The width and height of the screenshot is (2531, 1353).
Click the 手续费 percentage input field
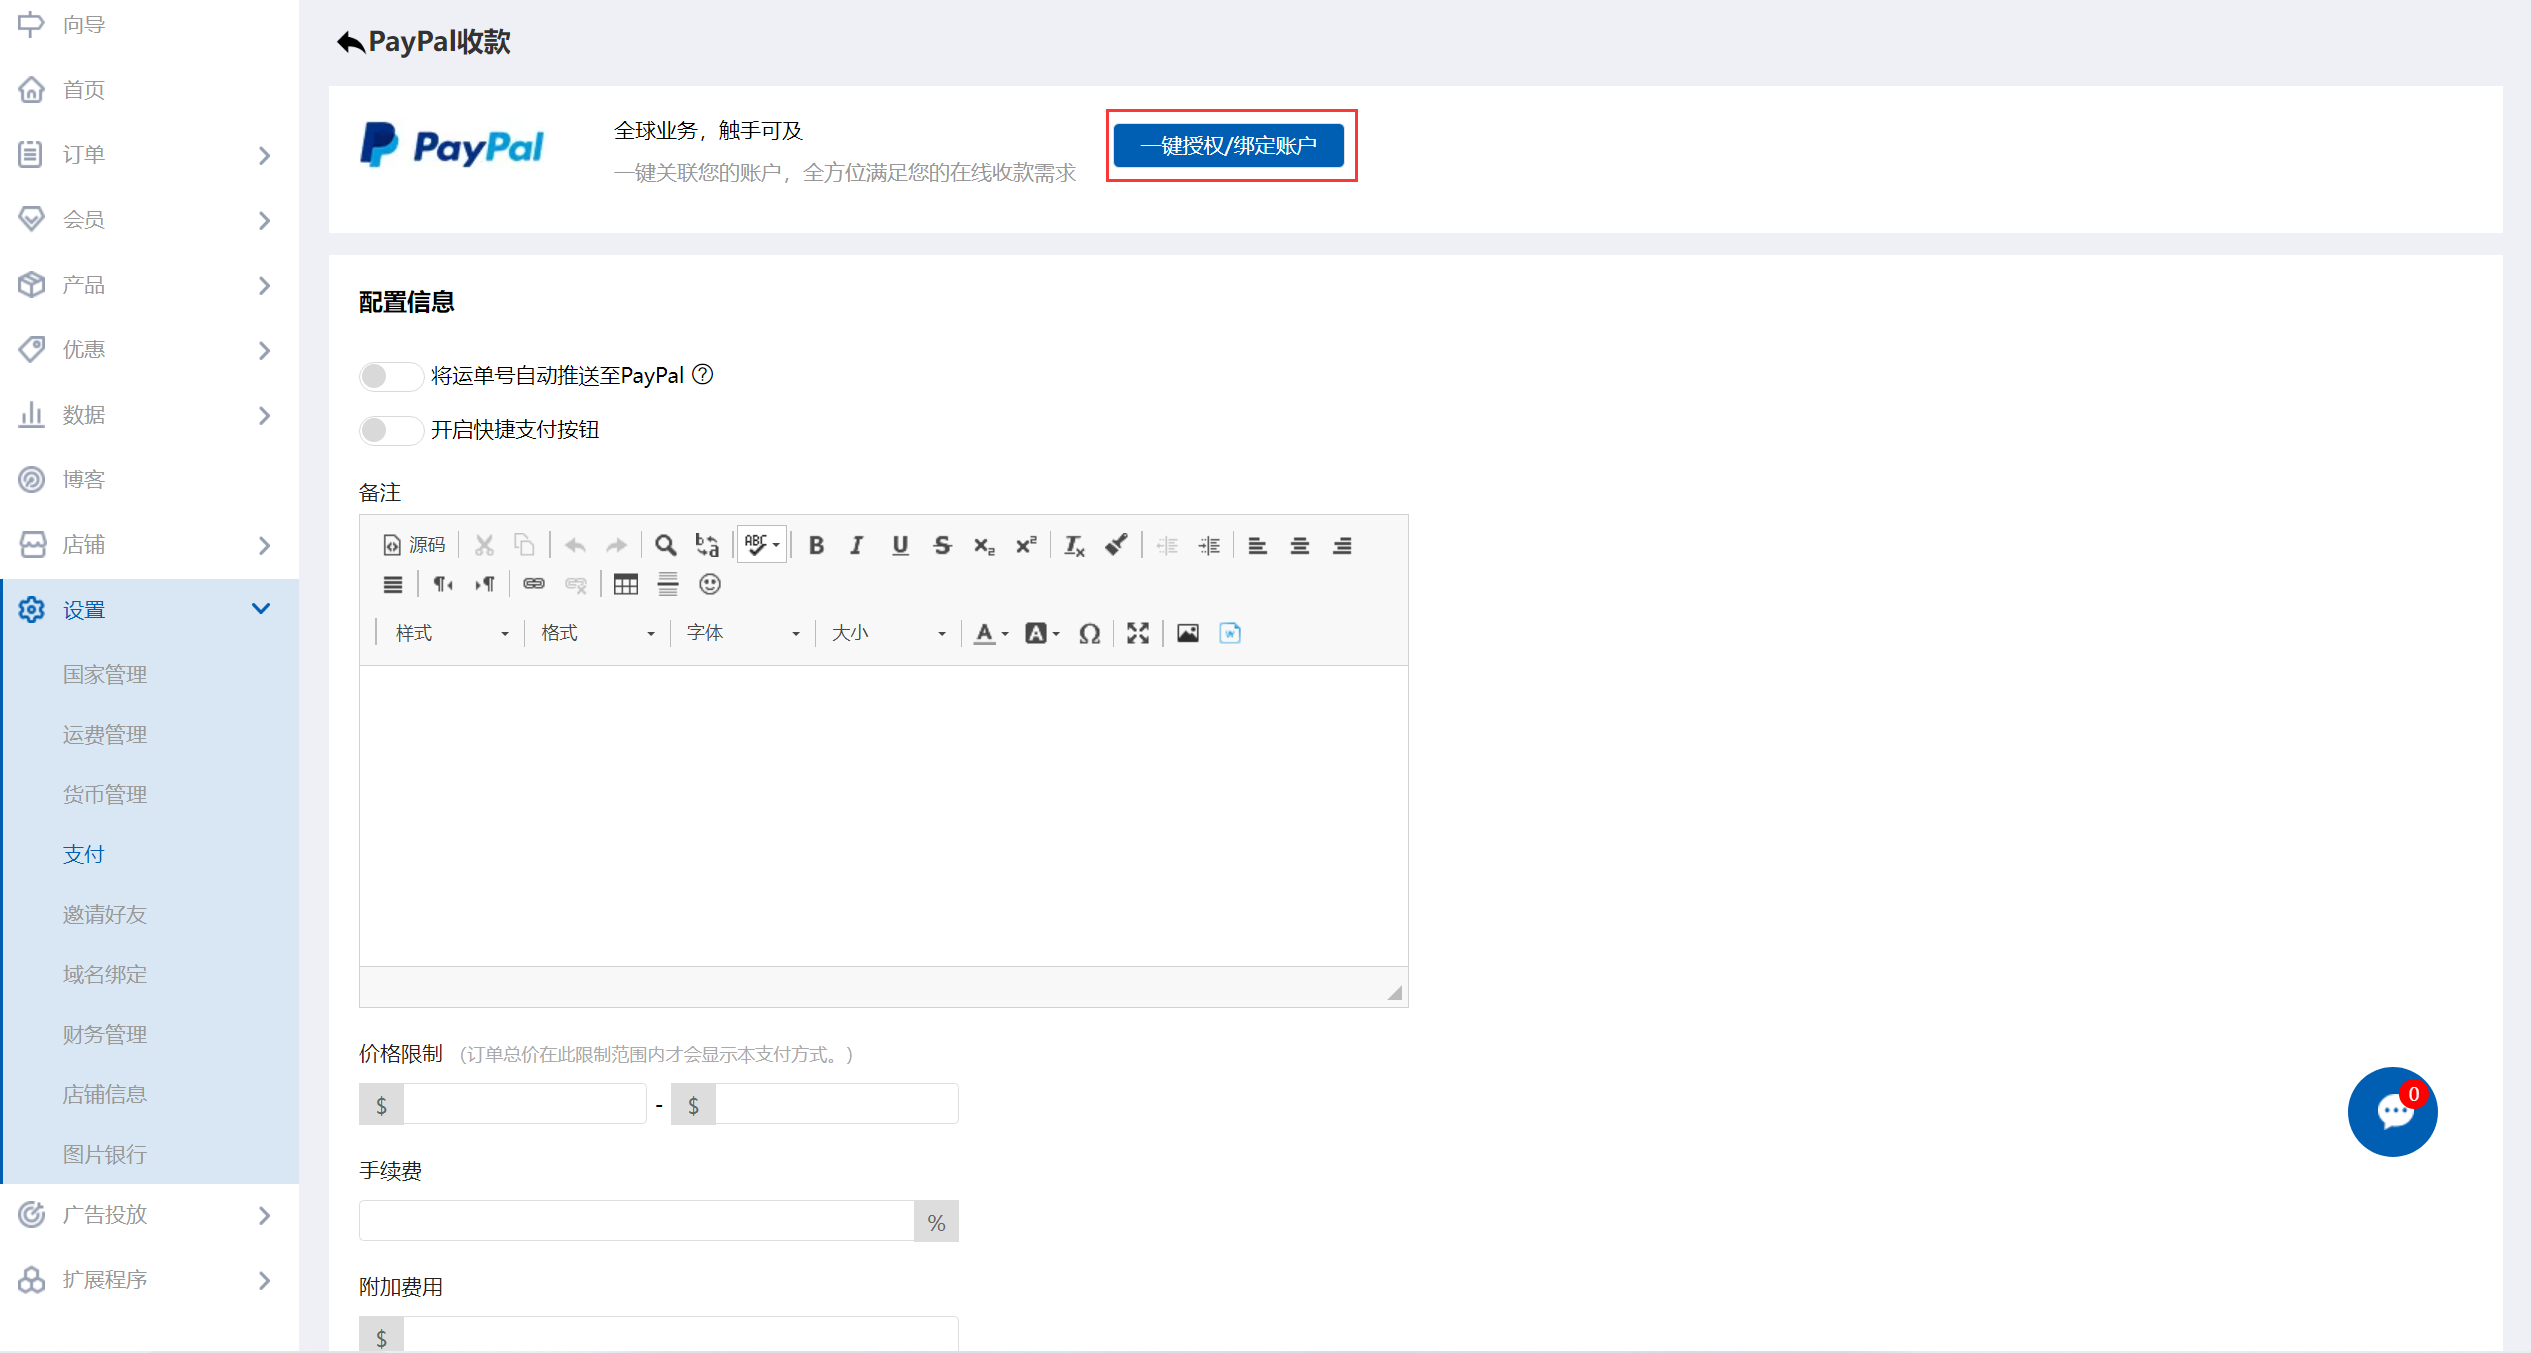coord(636,1221)
